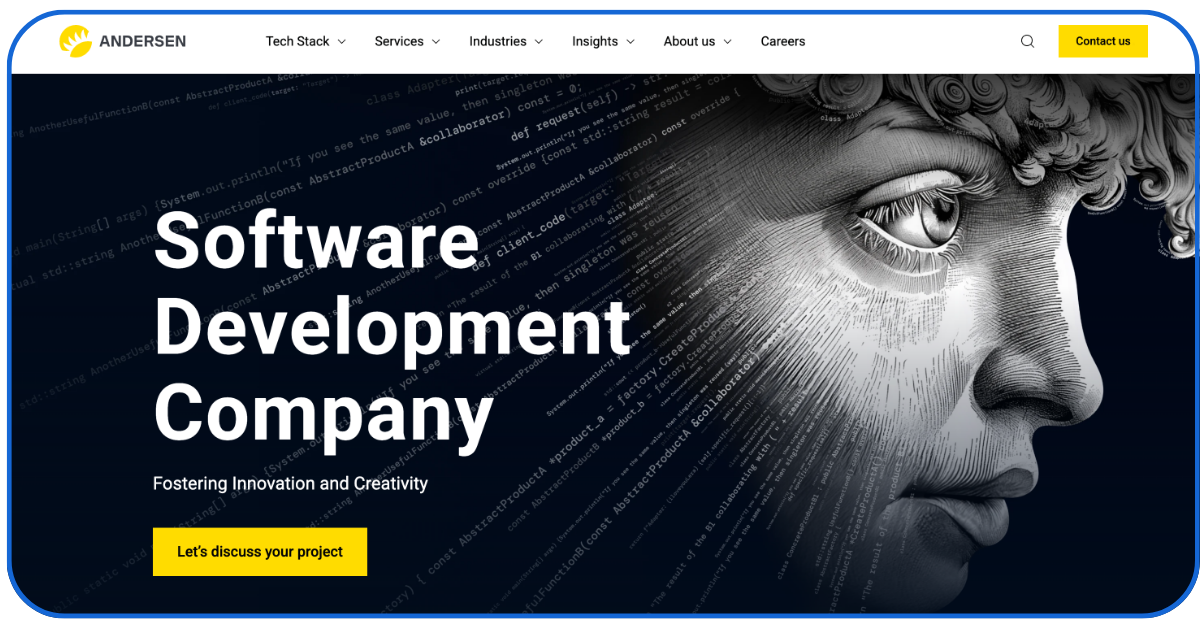
Task: Open the search magnifier icon
Action: [x=1027, y=41]
